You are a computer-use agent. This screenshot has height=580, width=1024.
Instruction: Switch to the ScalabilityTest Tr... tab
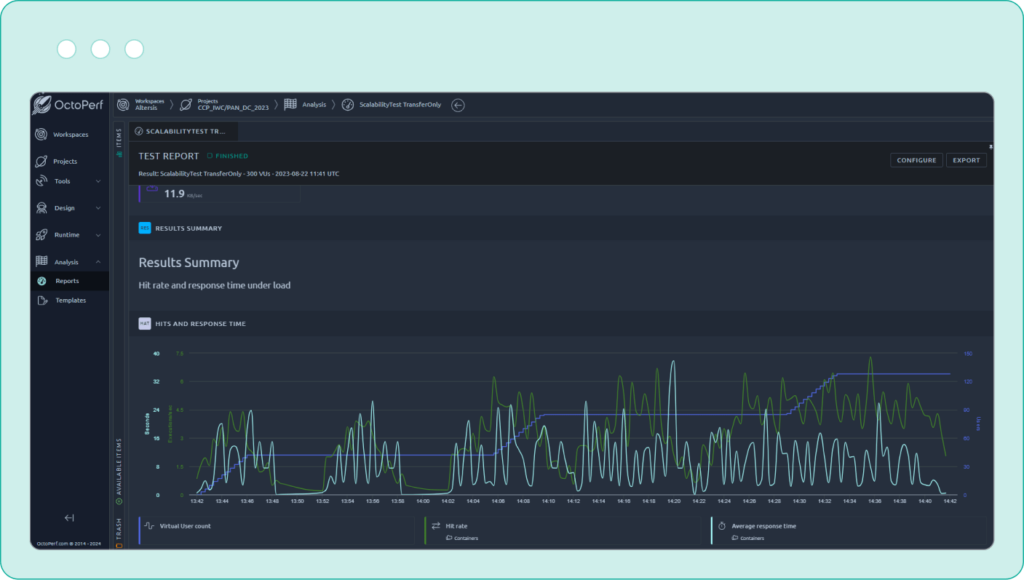(x=185, y=131)
